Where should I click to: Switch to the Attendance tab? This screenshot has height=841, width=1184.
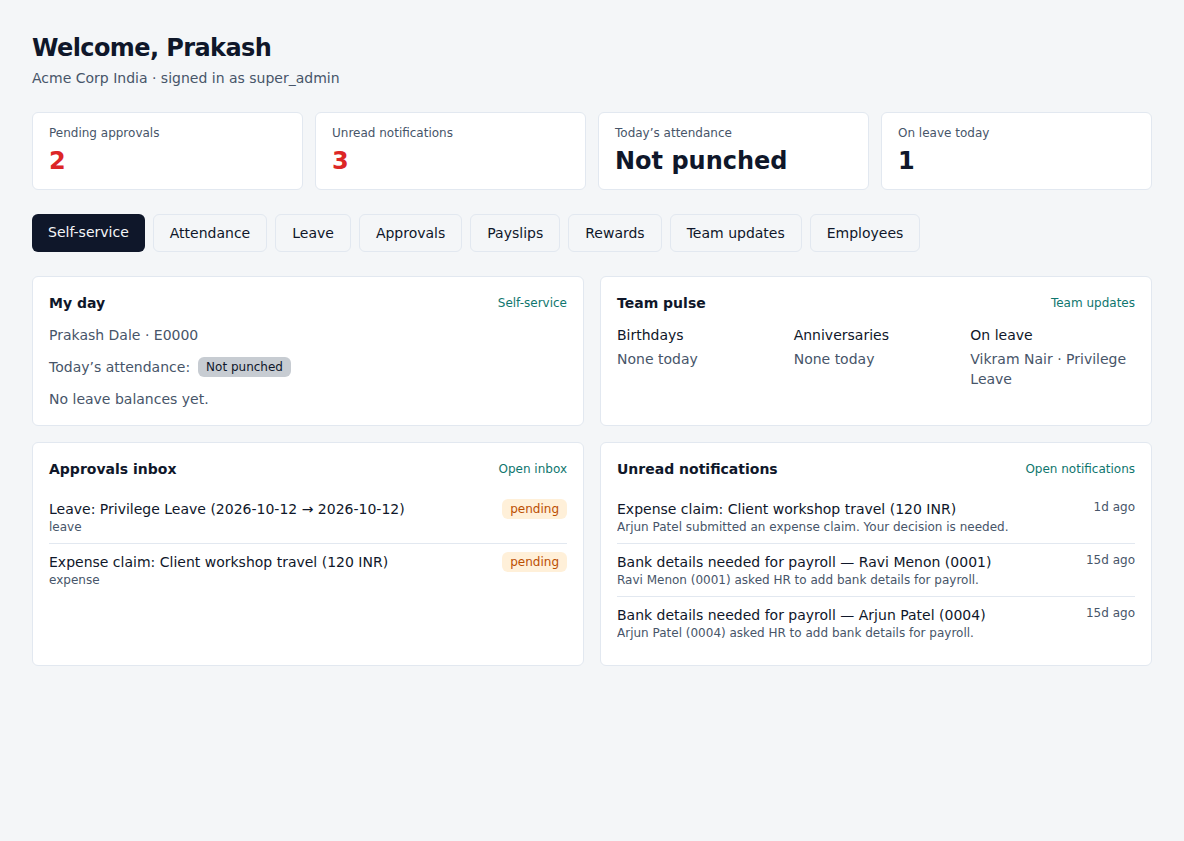[210, 233]
